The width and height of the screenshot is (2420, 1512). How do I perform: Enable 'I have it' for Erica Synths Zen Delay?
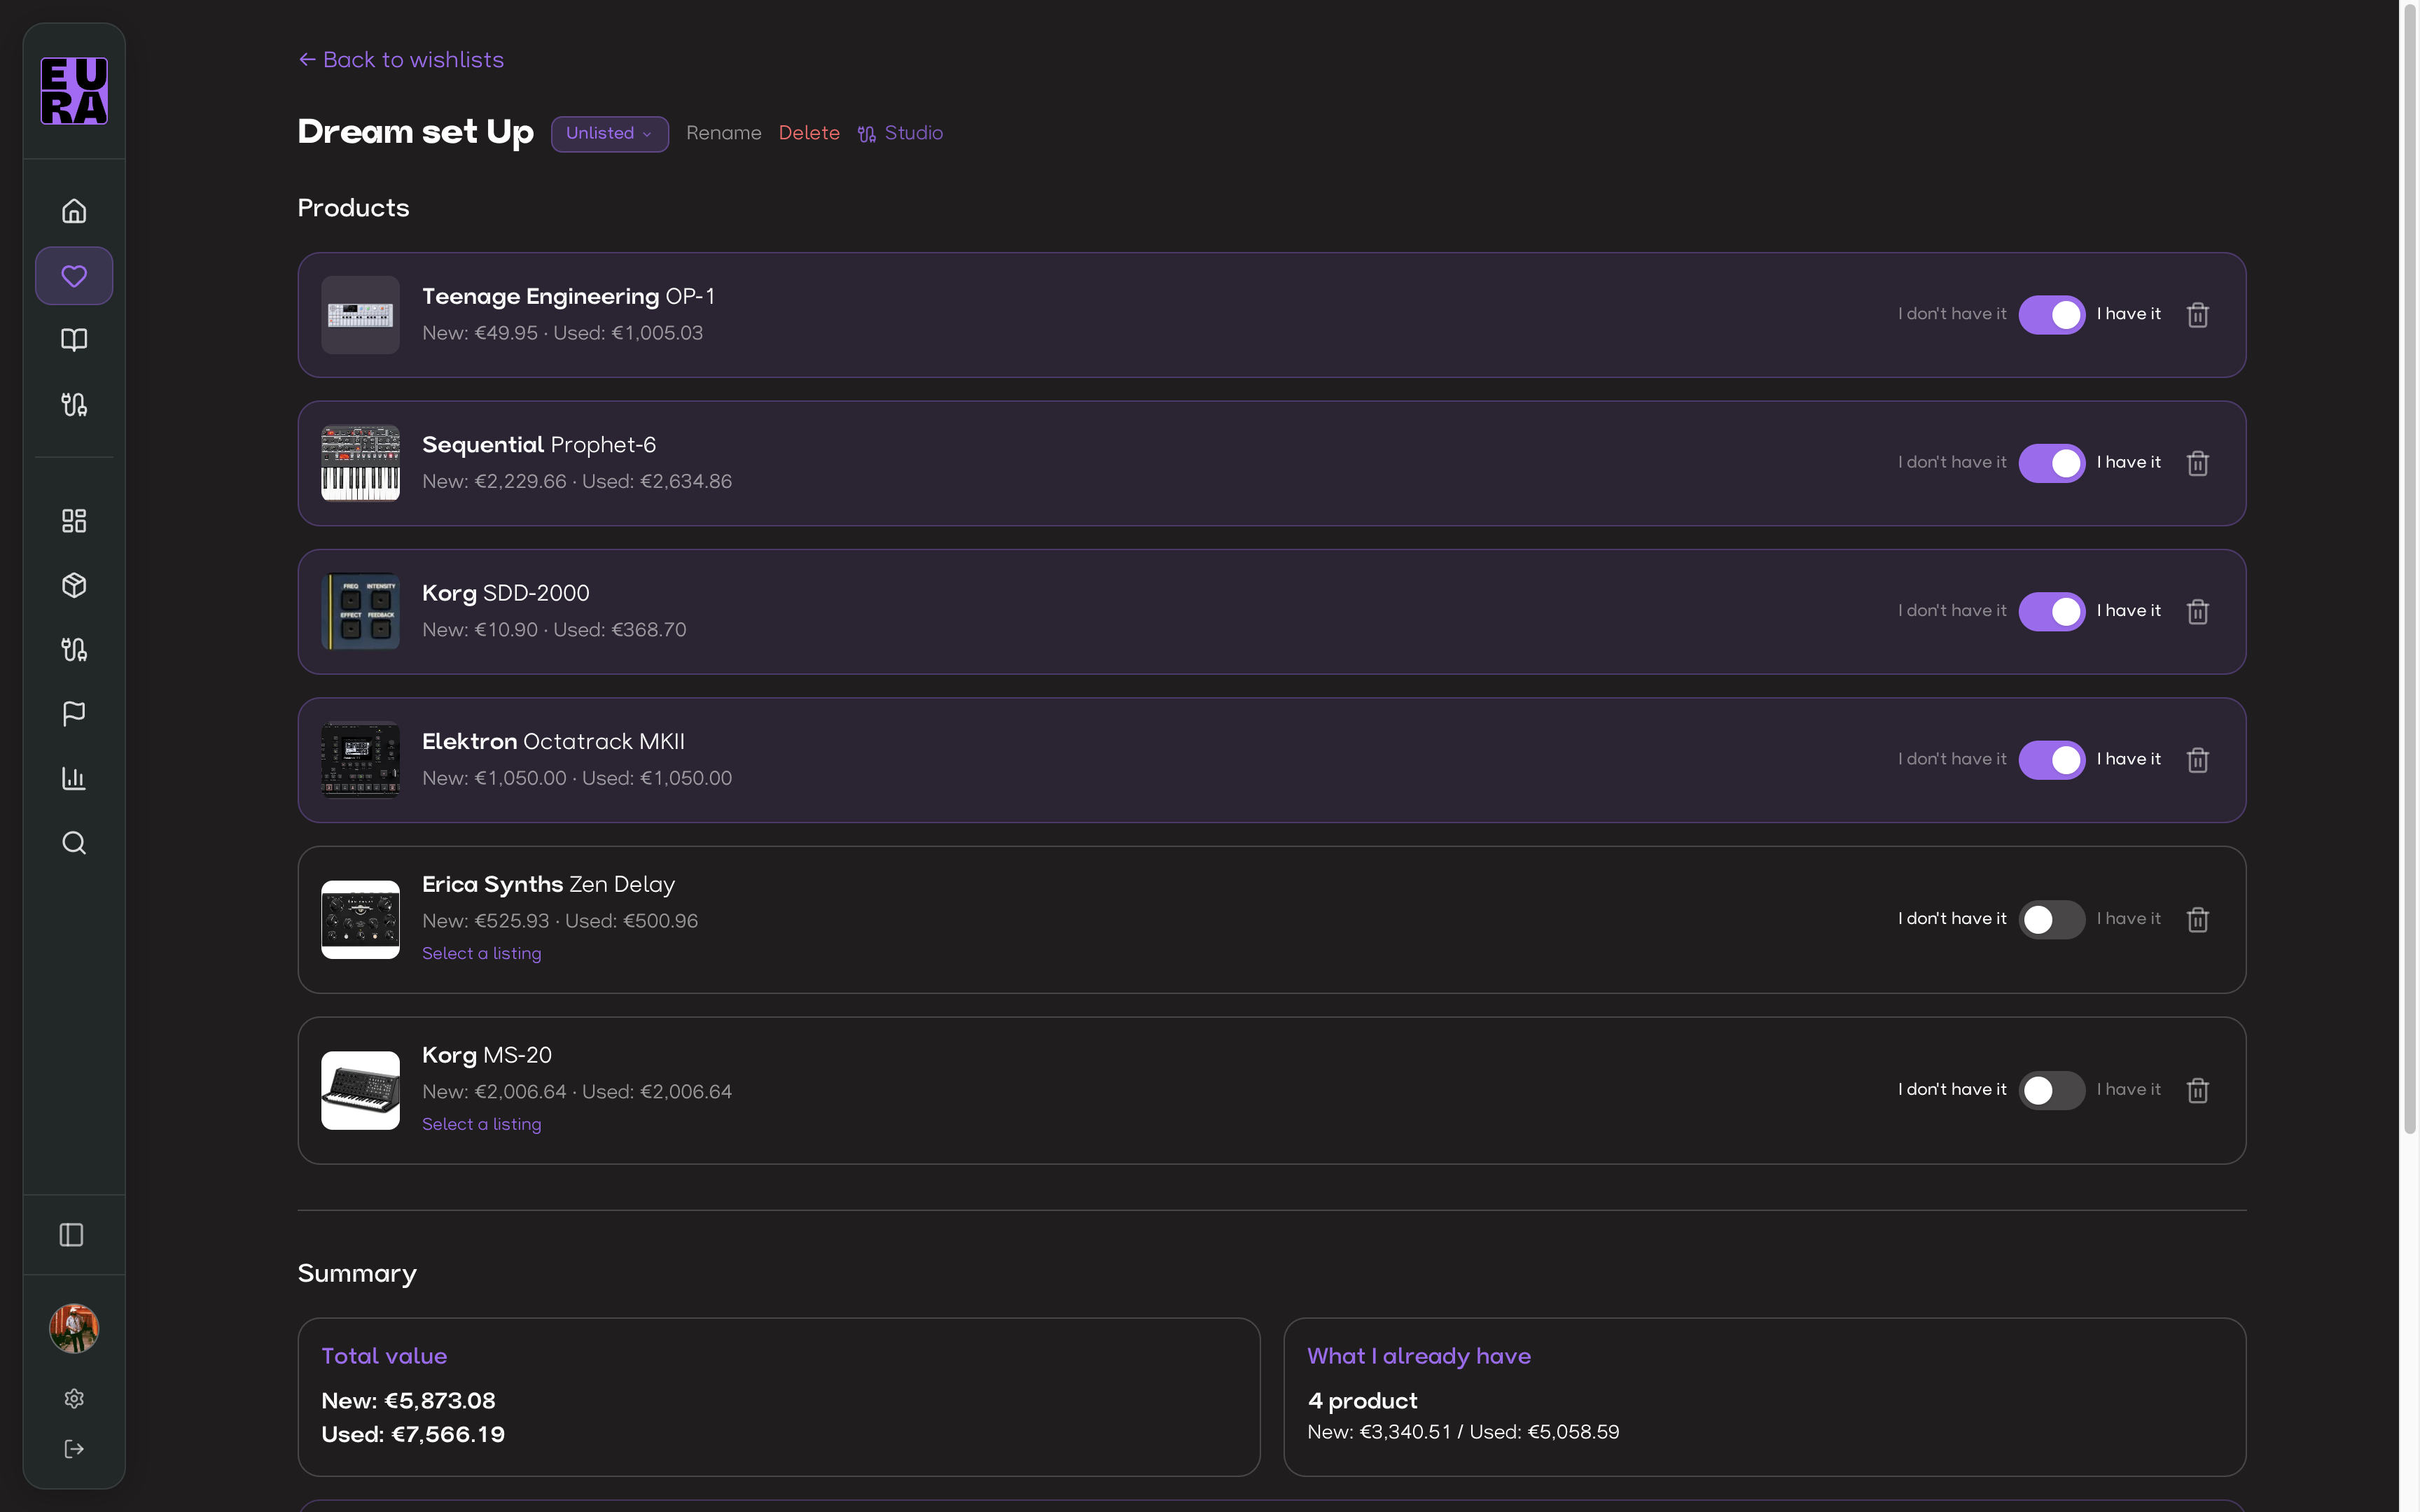click(2052, 920)
